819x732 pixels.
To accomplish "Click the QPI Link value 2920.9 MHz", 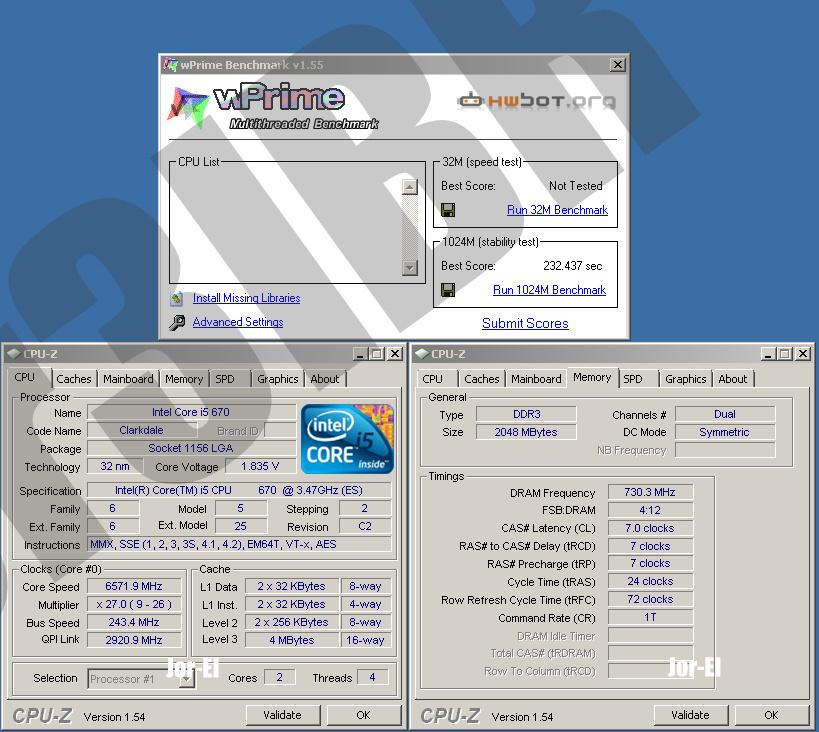I will [134, 640].
